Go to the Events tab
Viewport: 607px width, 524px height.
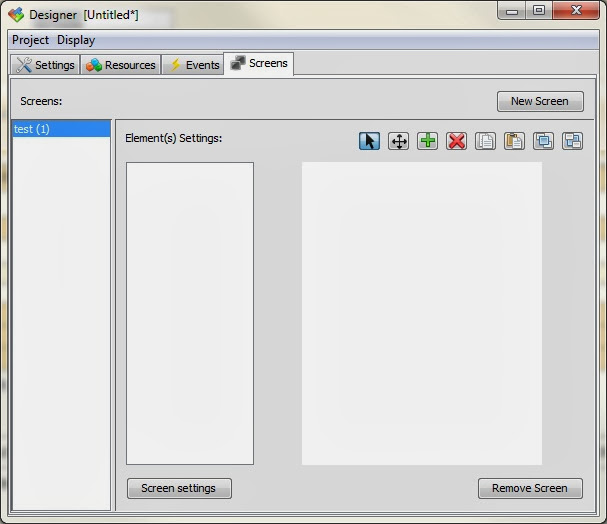193,65
